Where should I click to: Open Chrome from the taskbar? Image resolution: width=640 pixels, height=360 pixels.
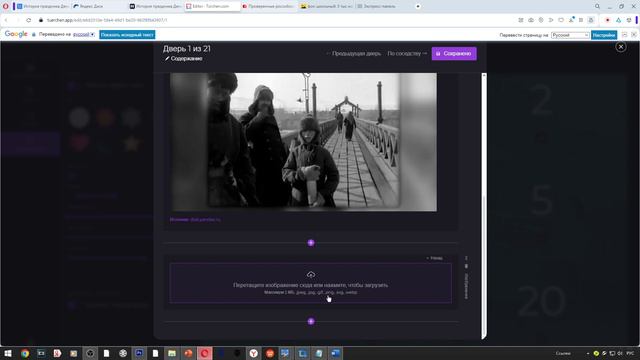tap(25, 353)
